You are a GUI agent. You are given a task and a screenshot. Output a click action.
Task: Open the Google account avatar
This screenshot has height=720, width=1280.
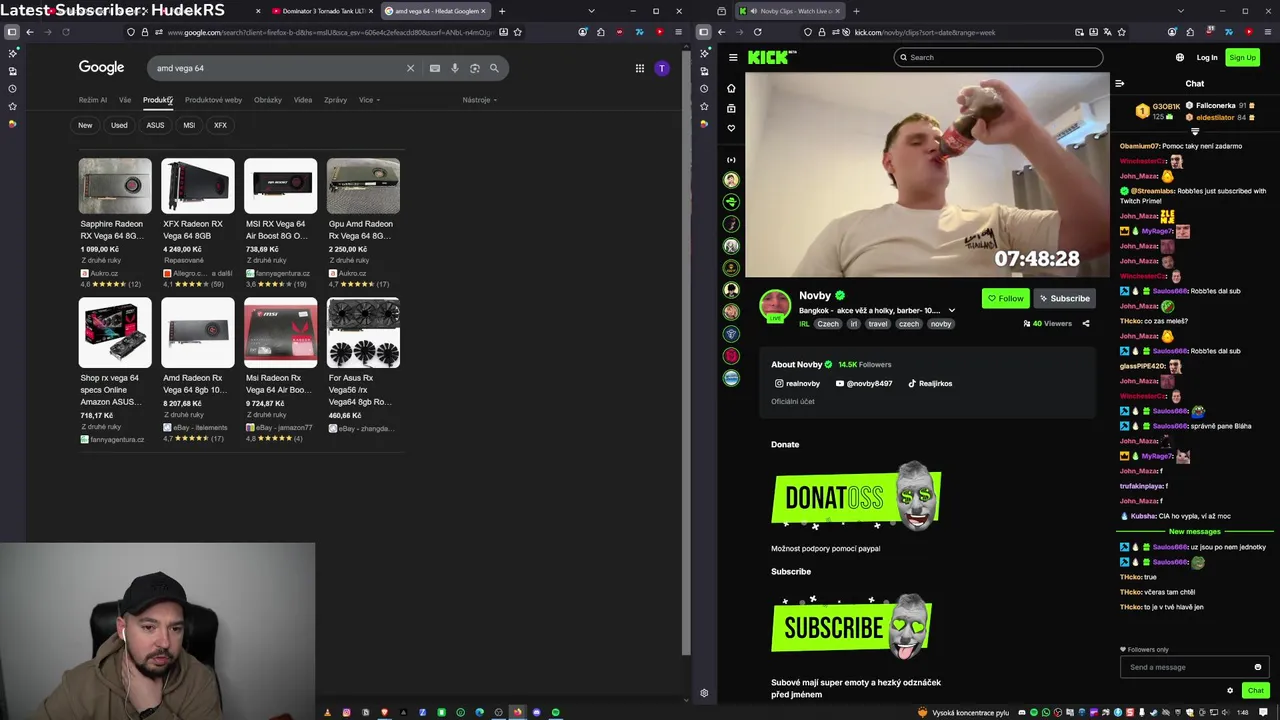(662, 68)
